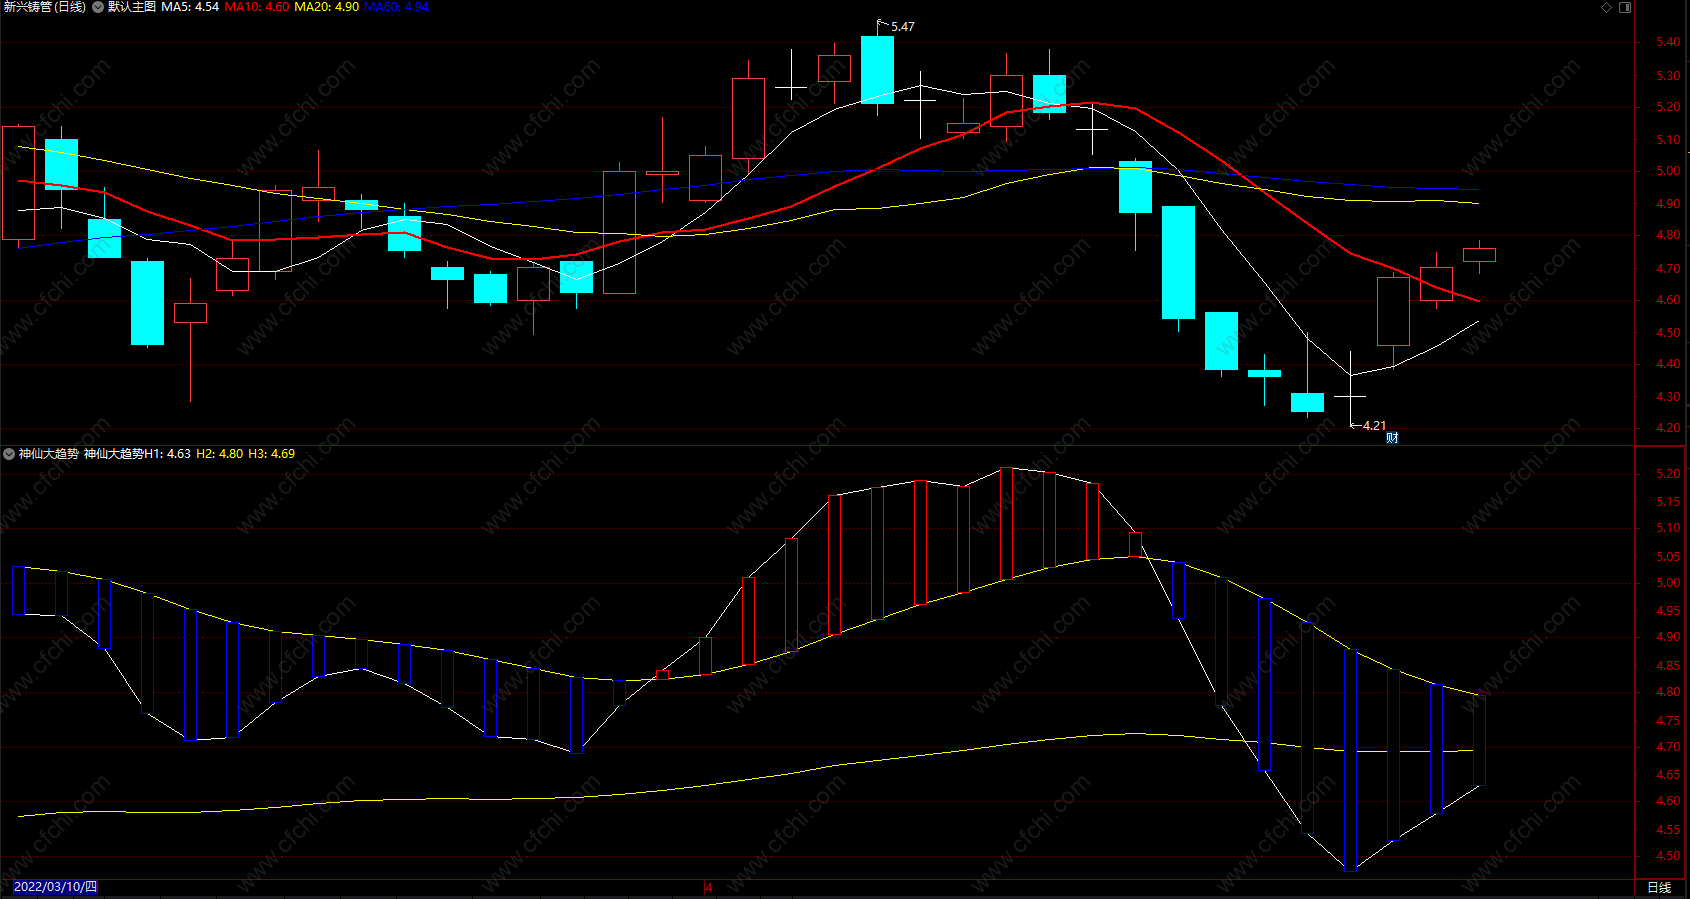Toggle the side panel icon at top right
Image resolution: width=1690 pixels, height=899 pixels.
coord(1625,7)
